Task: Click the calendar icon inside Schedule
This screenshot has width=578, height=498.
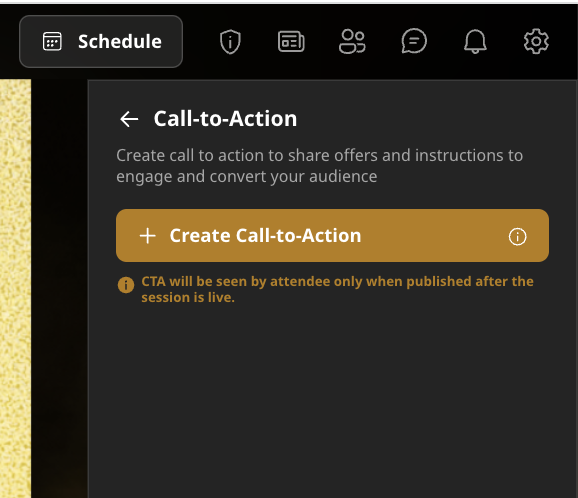Action: pyautogui.click(x=52, y=41)
